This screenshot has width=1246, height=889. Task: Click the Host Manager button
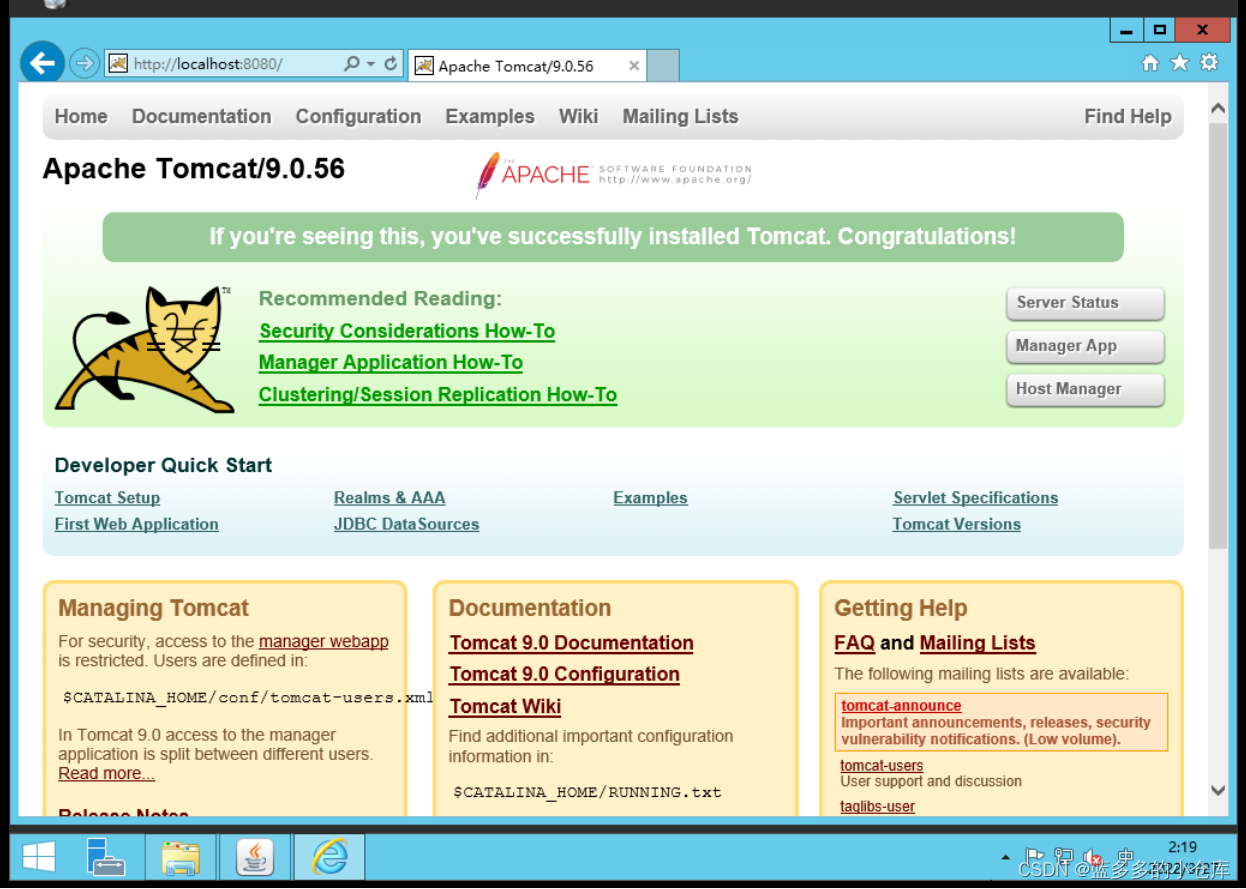[x=1085, y=389]
